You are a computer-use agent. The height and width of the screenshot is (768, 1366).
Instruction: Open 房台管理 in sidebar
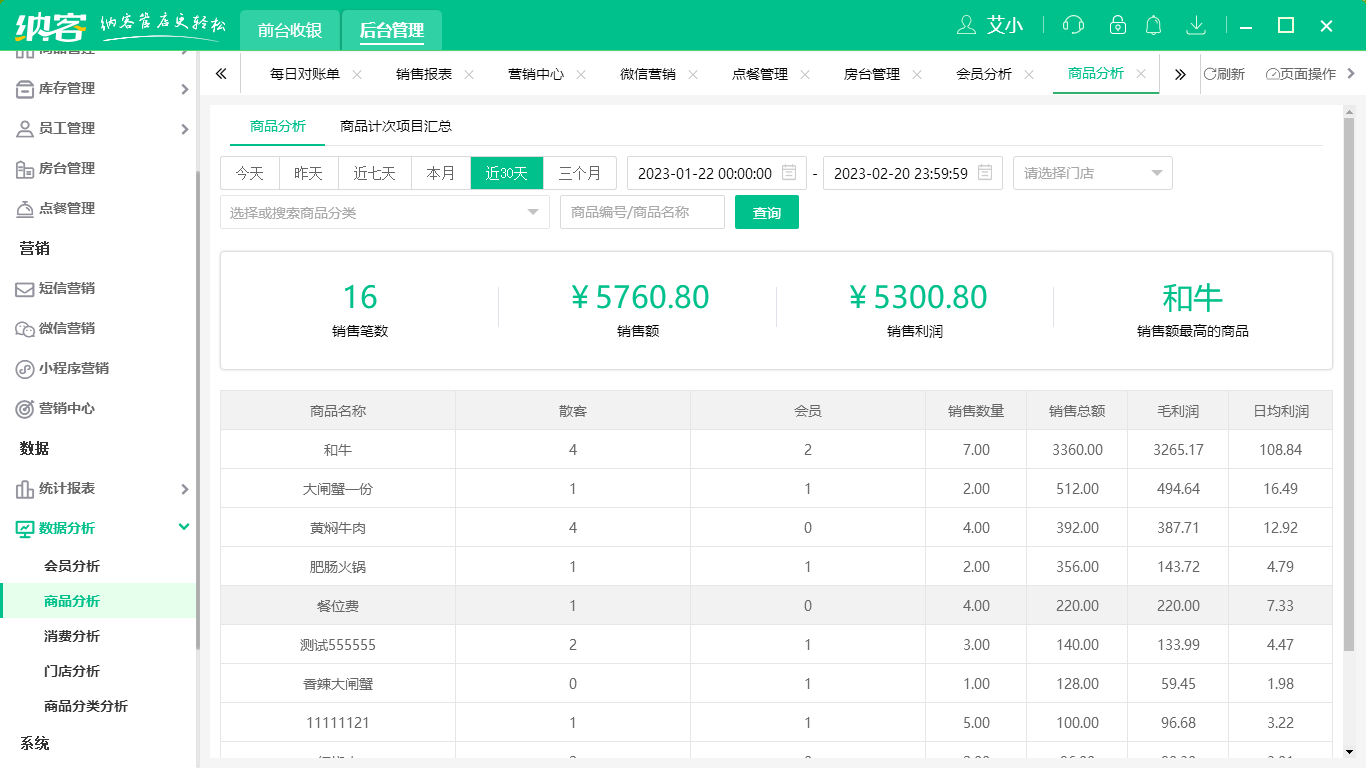click(67, 168)
